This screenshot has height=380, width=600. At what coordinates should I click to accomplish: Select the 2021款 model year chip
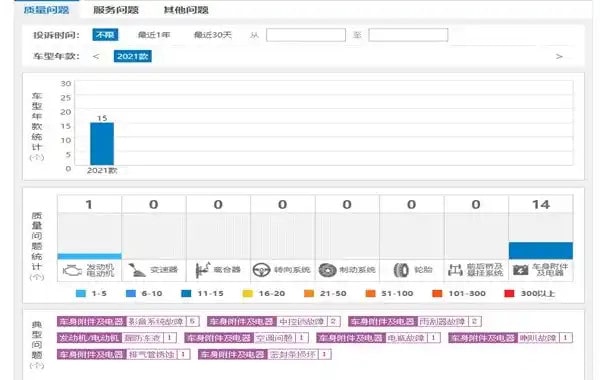[132, 56]
